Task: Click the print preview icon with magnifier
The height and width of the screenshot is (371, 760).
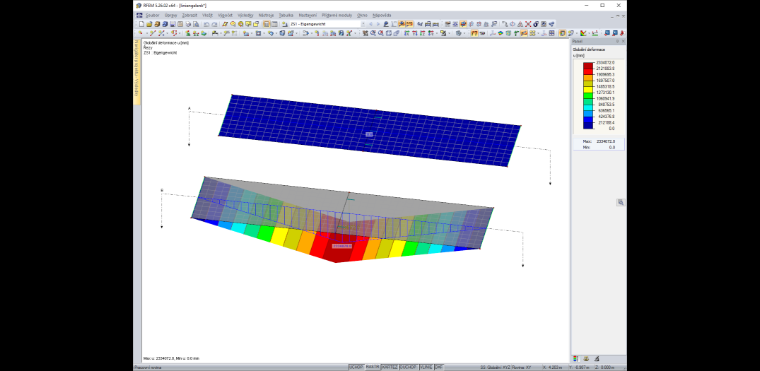Action: point(196,24)
